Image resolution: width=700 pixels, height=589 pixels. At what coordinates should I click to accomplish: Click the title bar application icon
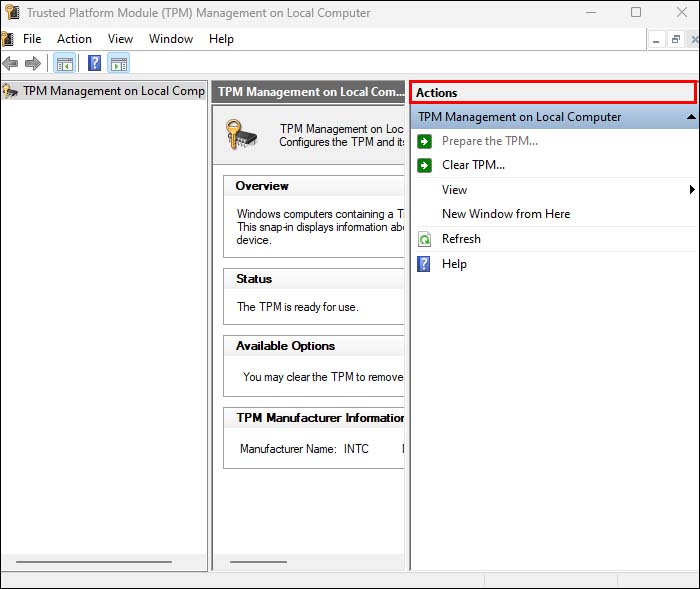click(x=12, y=12)
